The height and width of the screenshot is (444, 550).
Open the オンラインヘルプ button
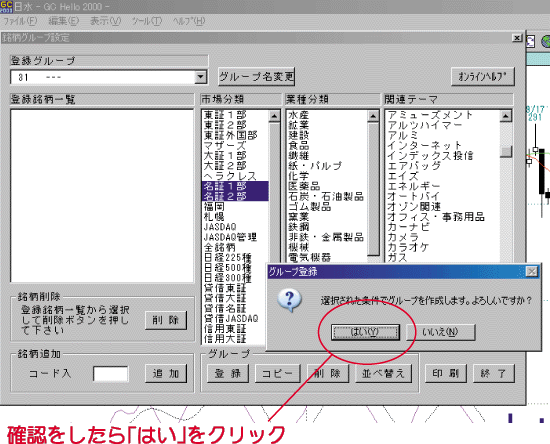pyautogui.click(x=483, y=76)
